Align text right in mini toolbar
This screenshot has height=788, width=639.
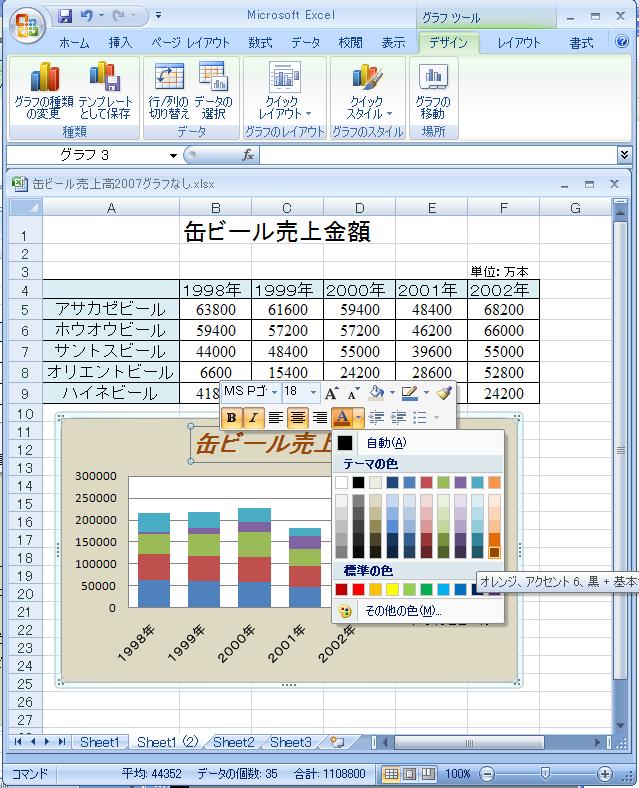tap(320, 418)
